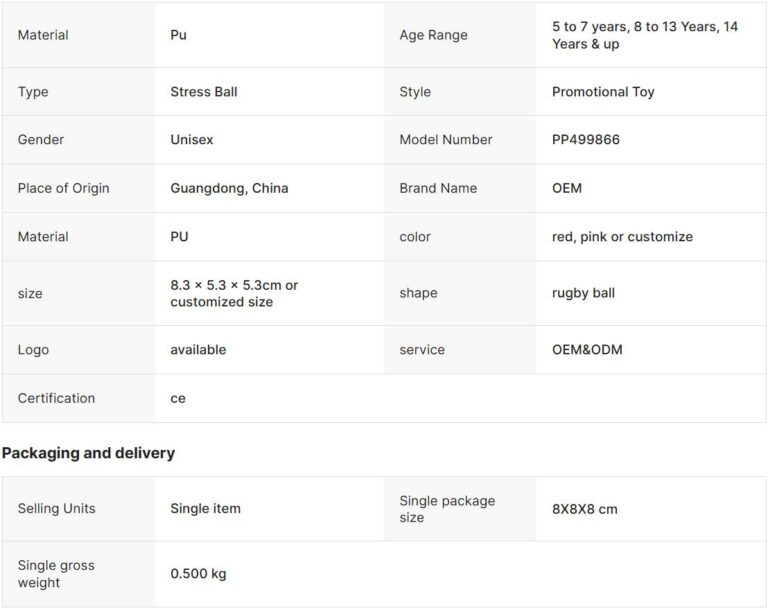Click the '0.500 kg' gross weight value
This screenshot has width=768, height=608.
(x=198, y=574)
